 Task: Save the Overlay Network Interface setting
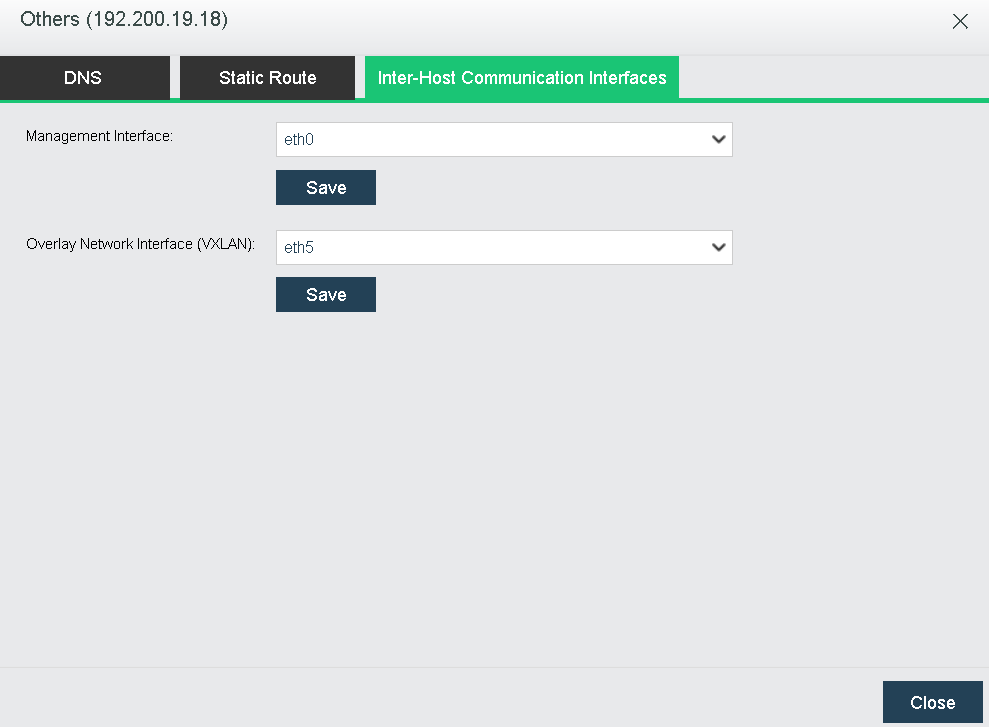click(325, 294)
